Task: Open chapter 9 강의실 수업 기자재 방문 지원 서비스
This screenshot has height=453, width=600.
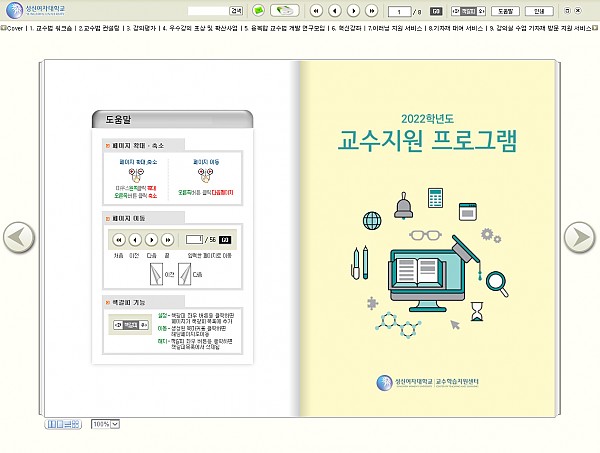Action: coord(541,28)
